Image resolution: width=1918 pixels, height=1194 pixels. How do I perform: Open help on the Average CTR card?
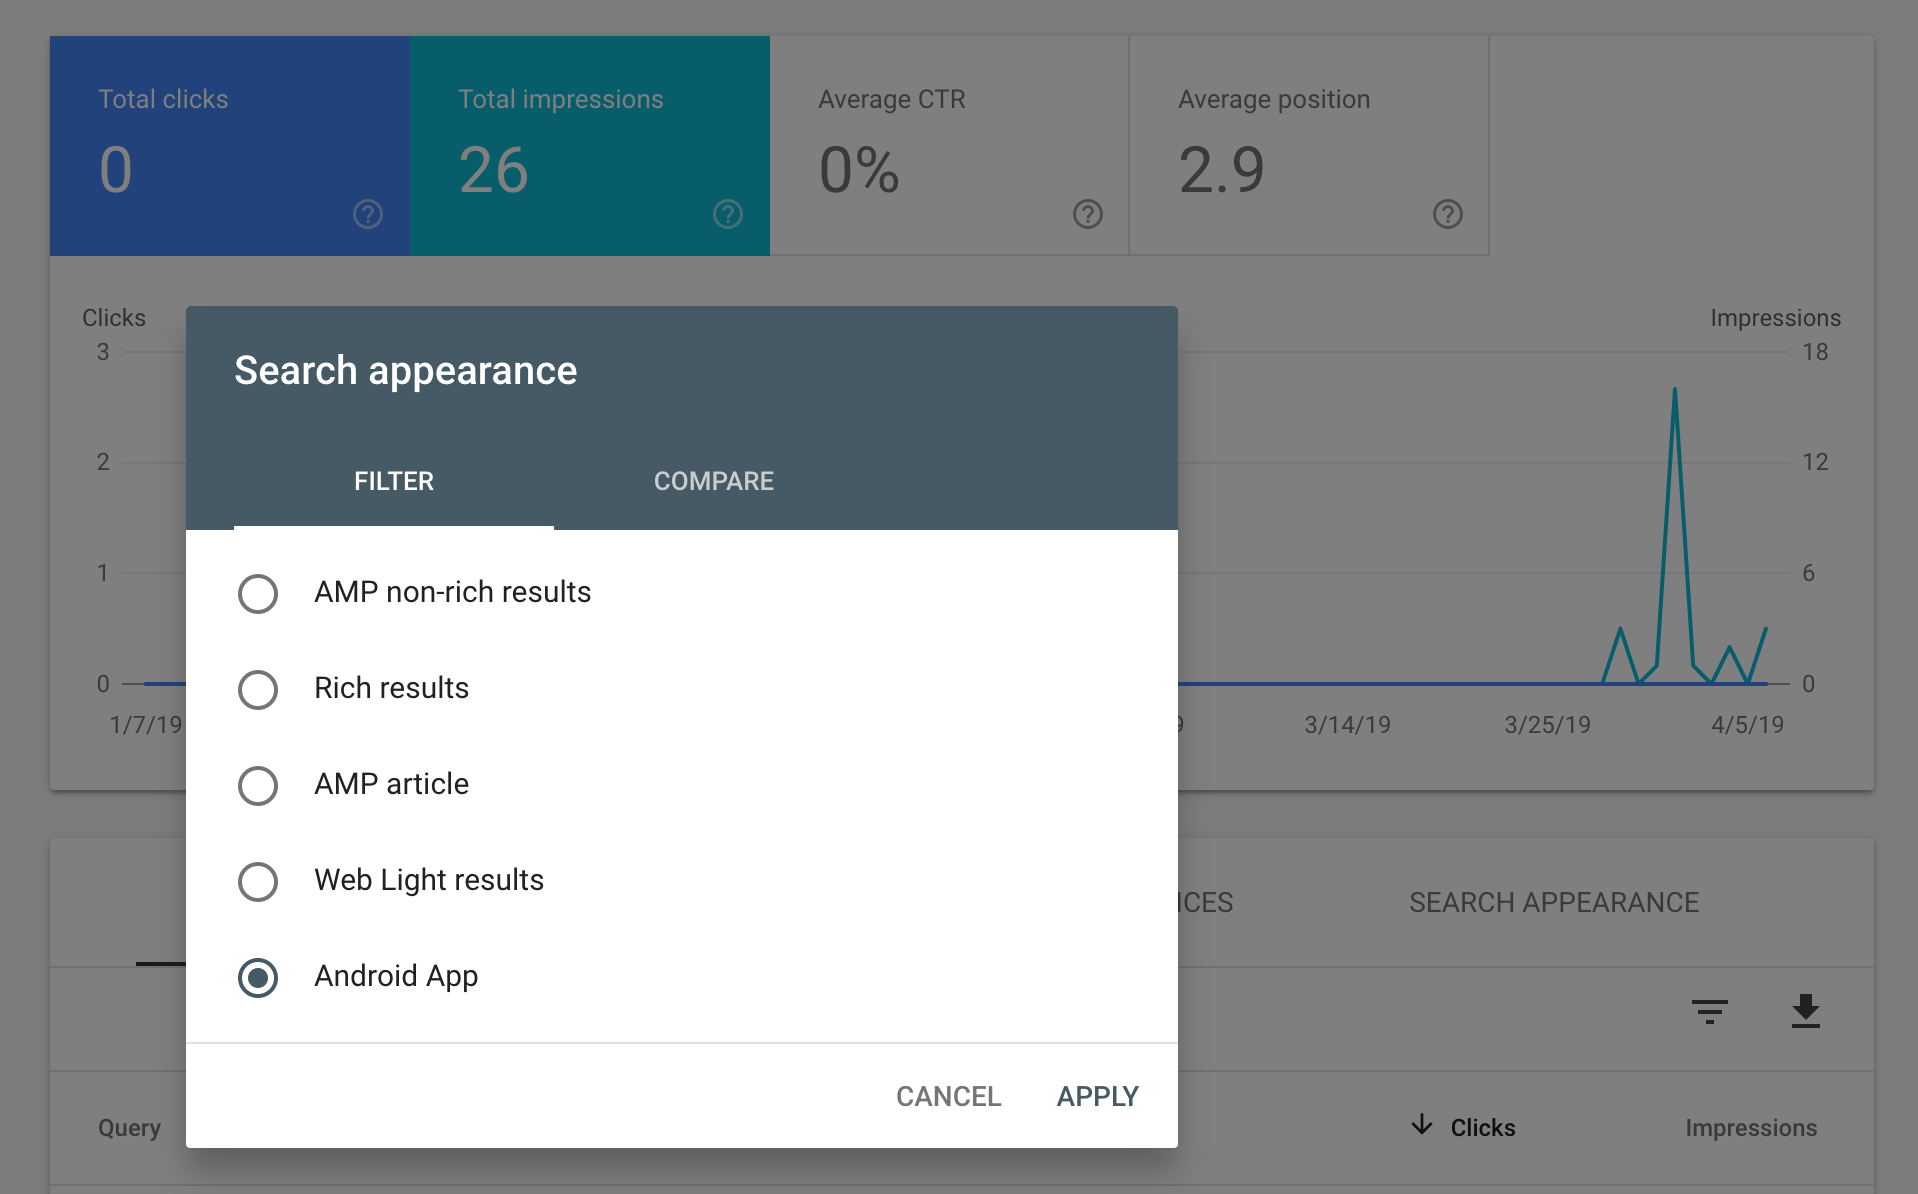tap(1088, 214)
